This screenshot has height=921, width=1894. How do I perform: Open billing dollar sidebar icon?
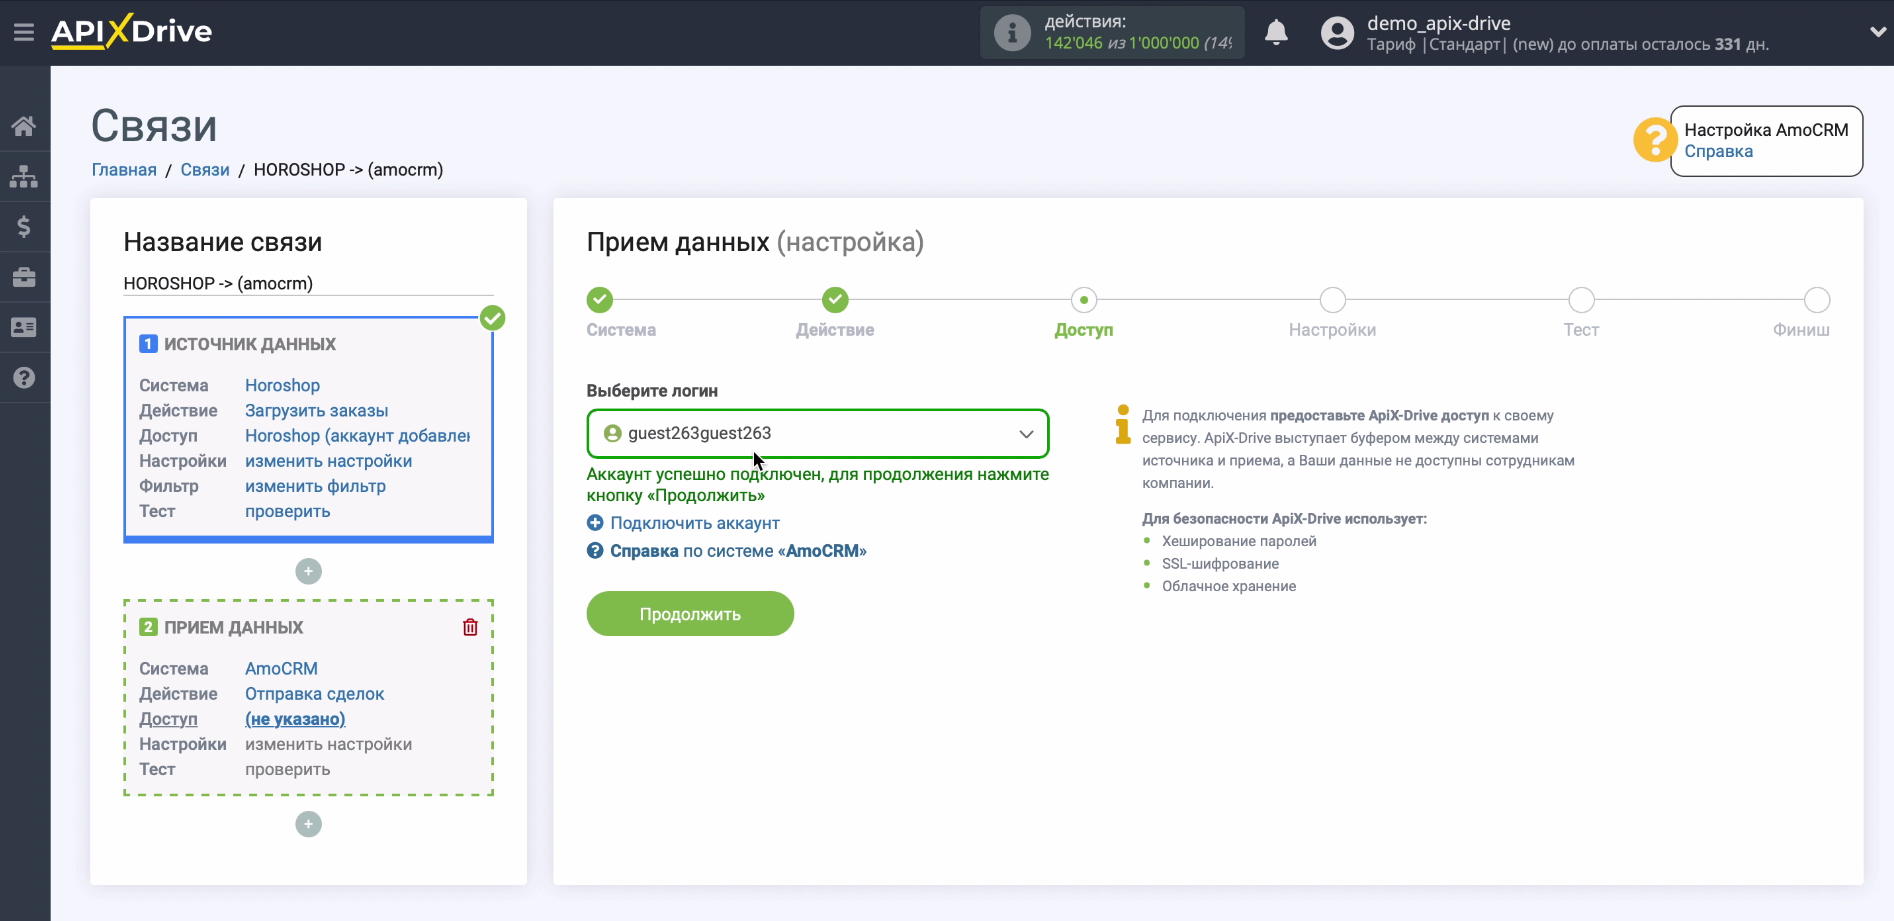(24, 226)
